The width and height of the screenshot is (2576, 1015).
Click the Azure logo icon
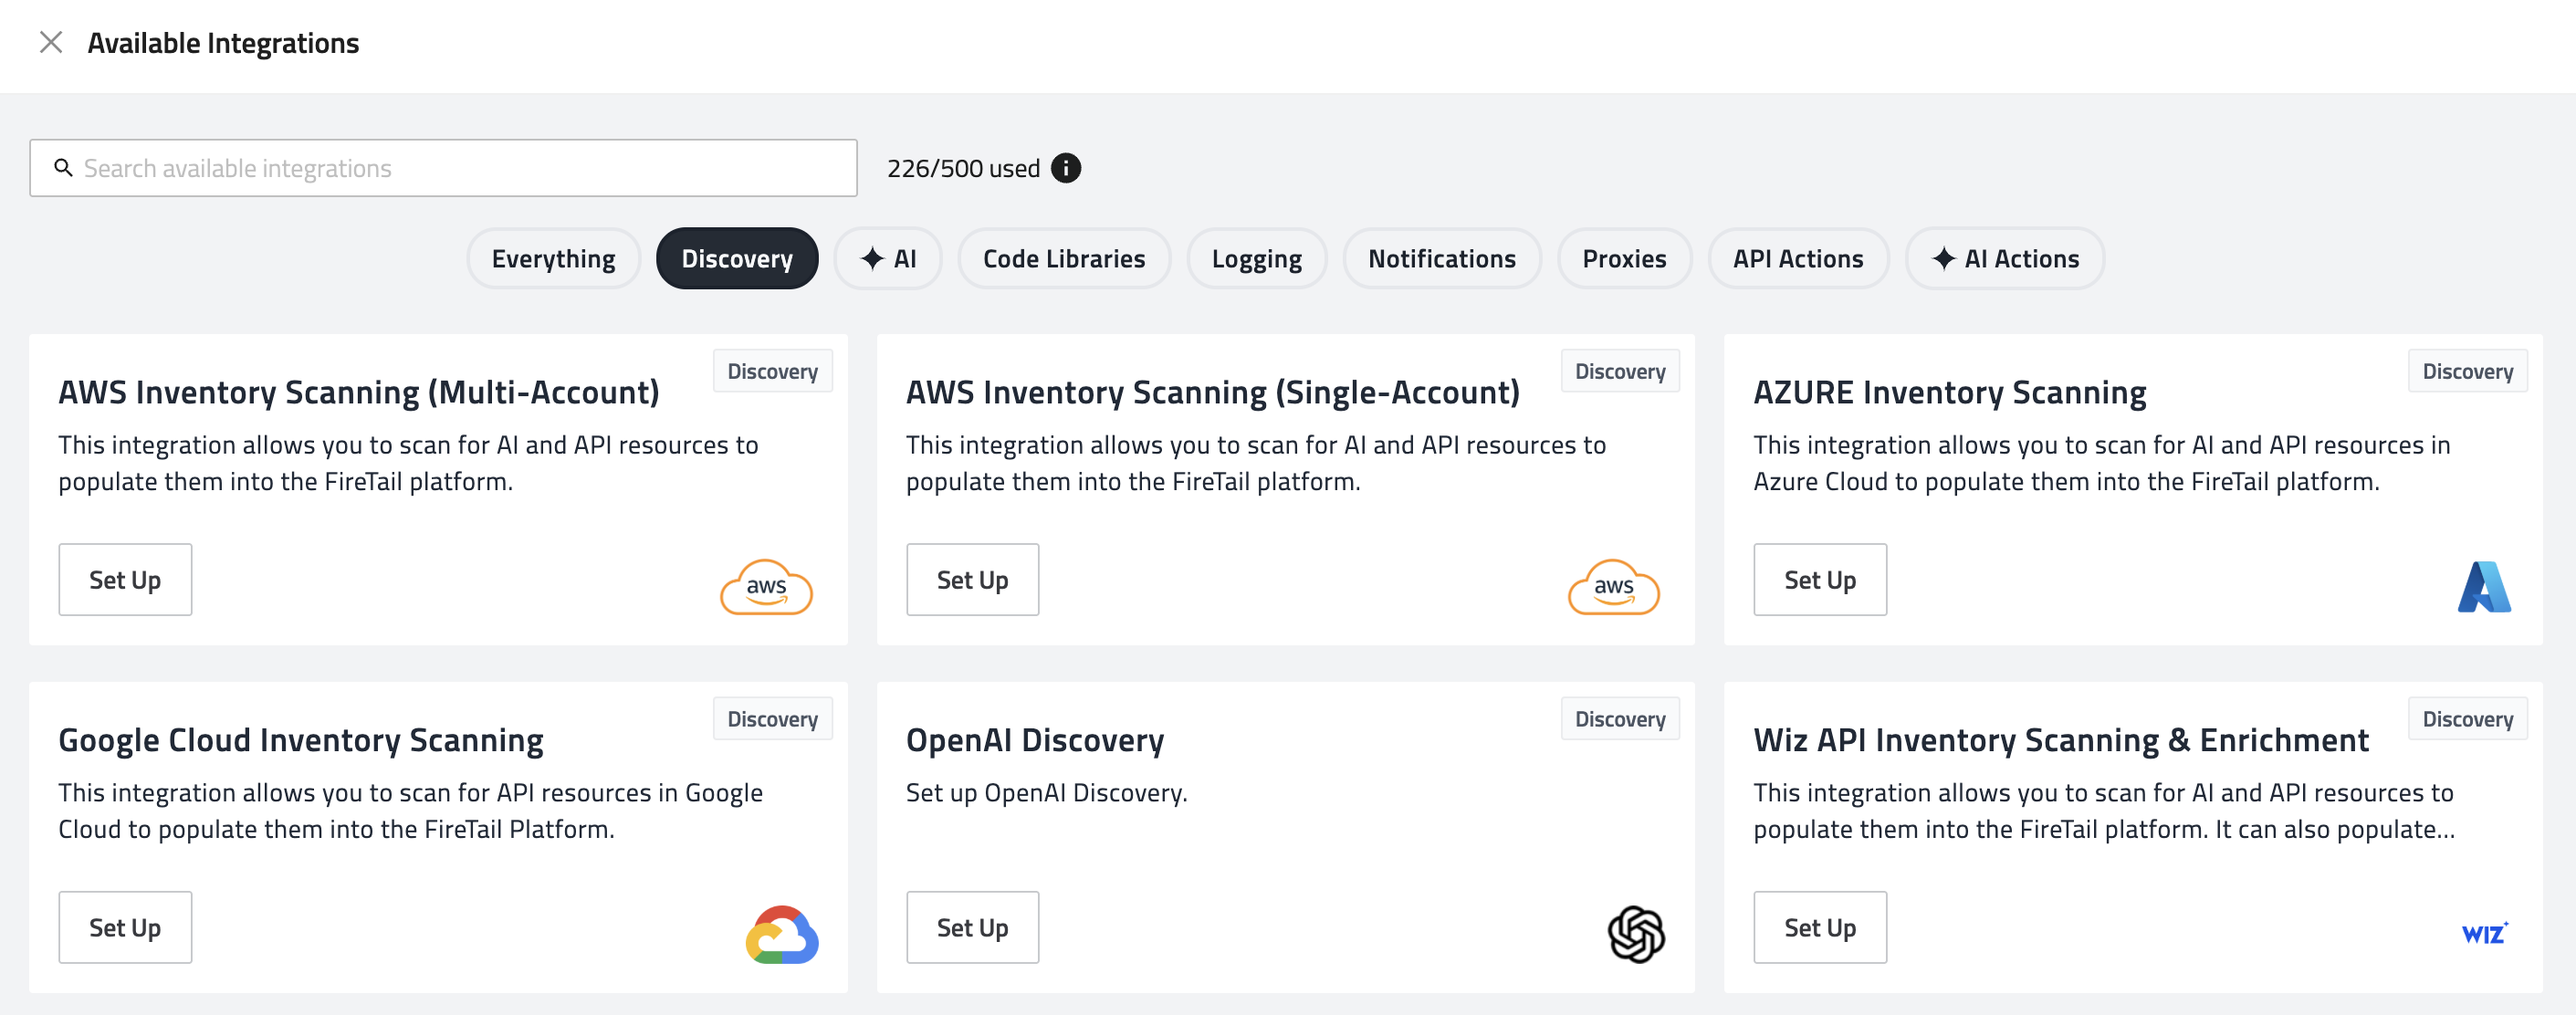coord(2483,587)
